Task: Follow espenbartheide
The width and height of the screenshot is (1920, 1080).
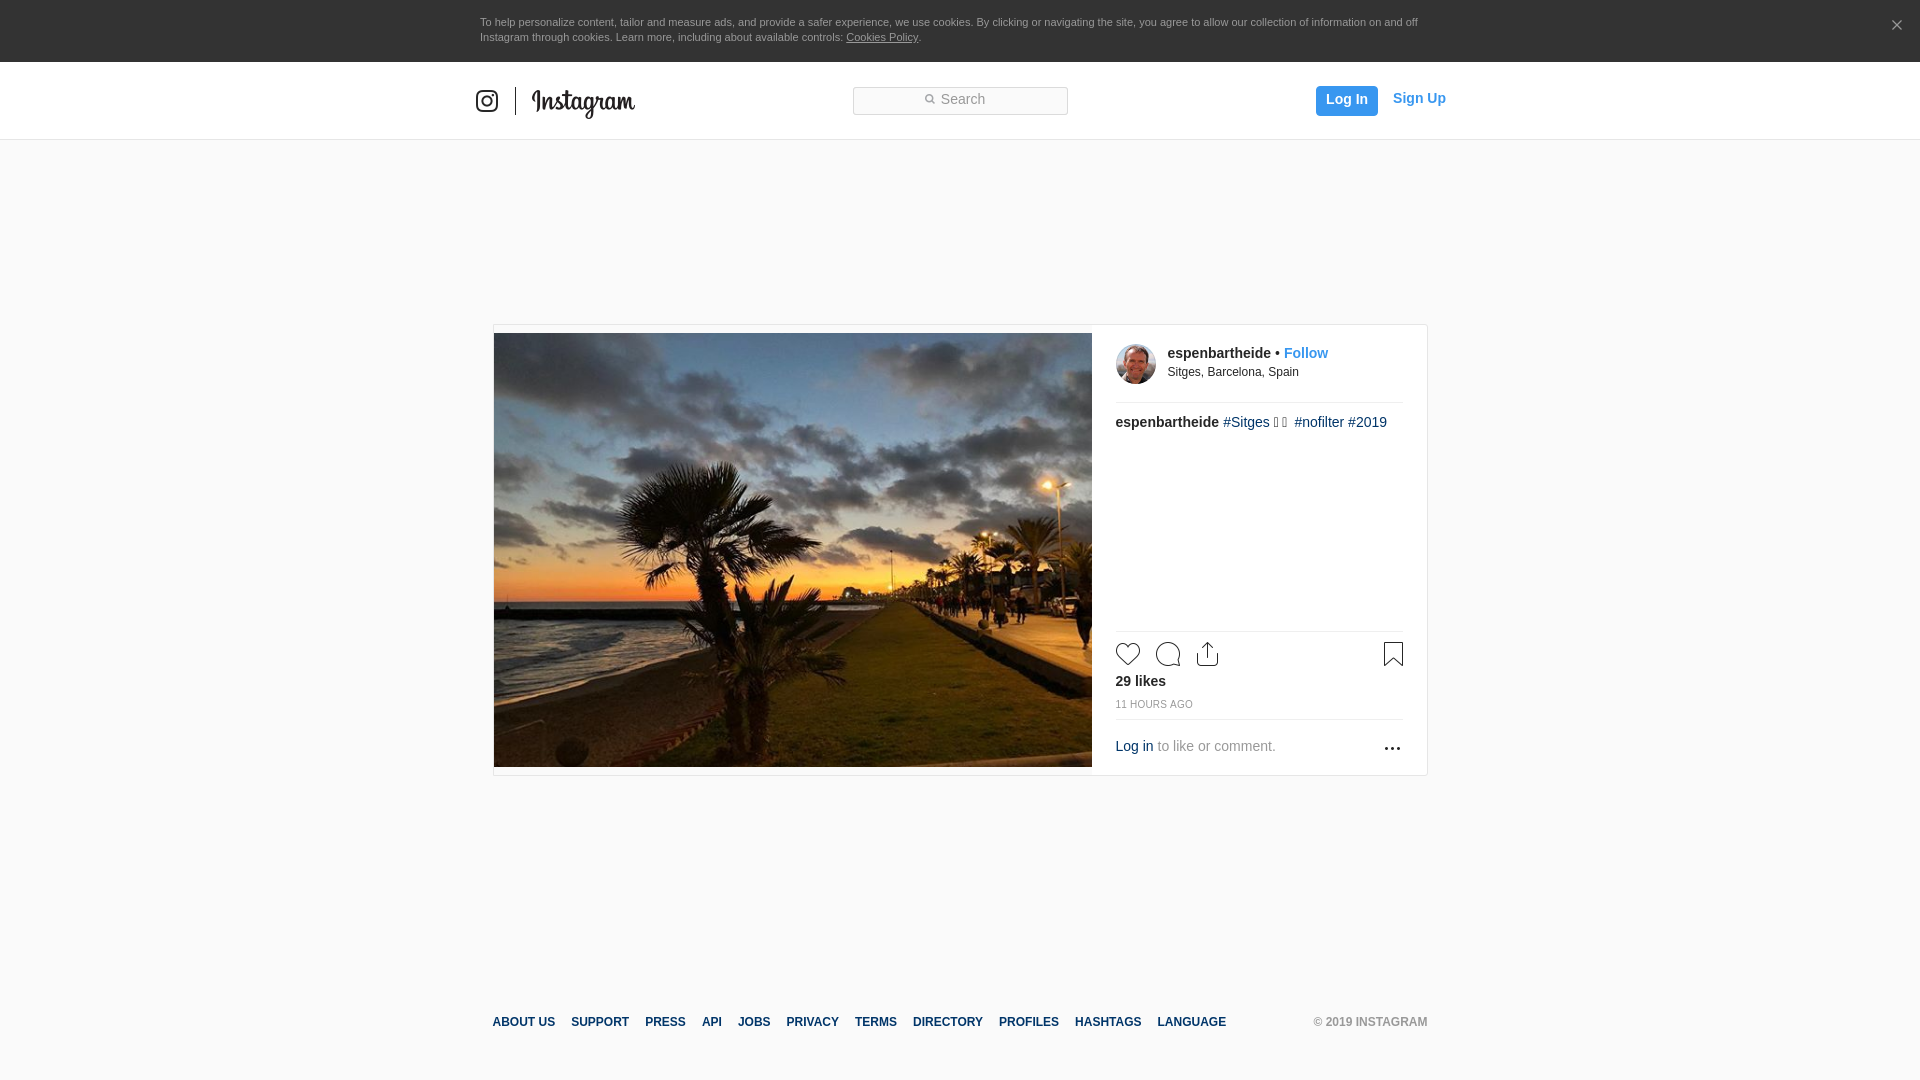Action: coord(1305,353)
